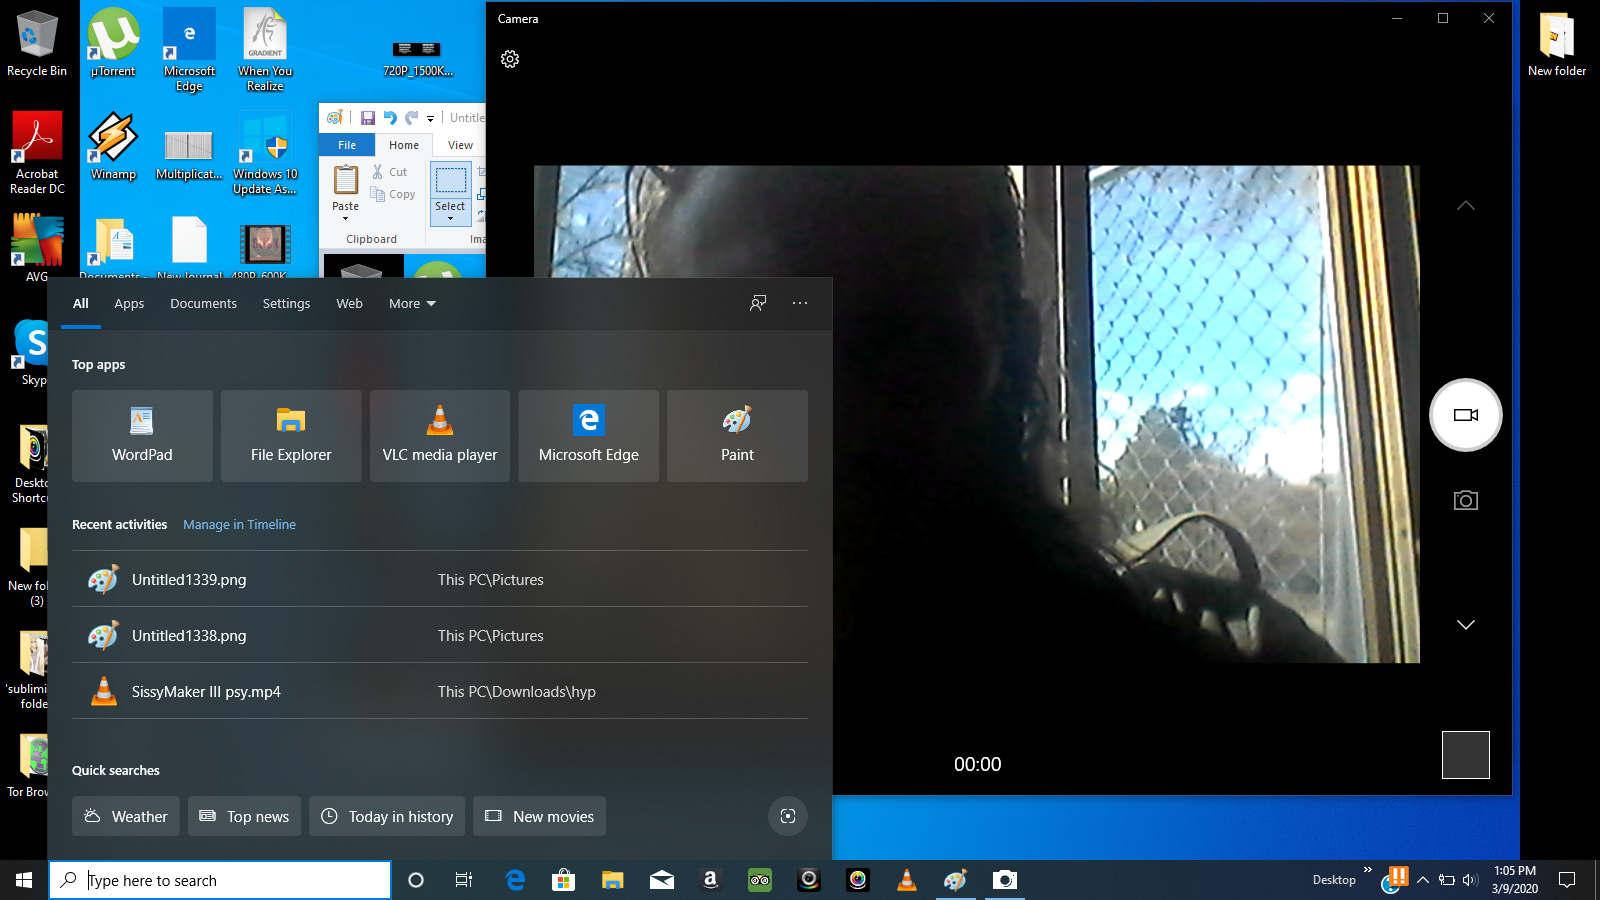
Task: Open Windows Start menu
Action: [x=24, y=880]
